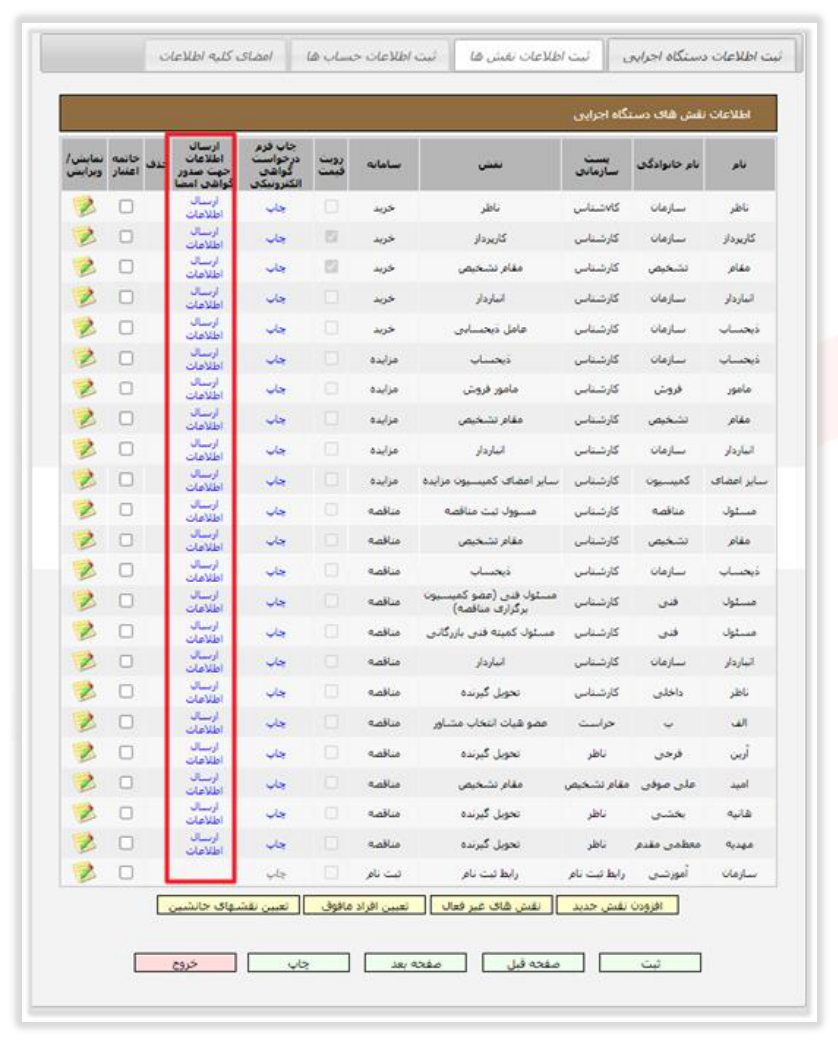The image size is (838, 1044).
Task: Check خاتمه اعتبار for هانیه بخشی row
Action: (x=126, y=813)
